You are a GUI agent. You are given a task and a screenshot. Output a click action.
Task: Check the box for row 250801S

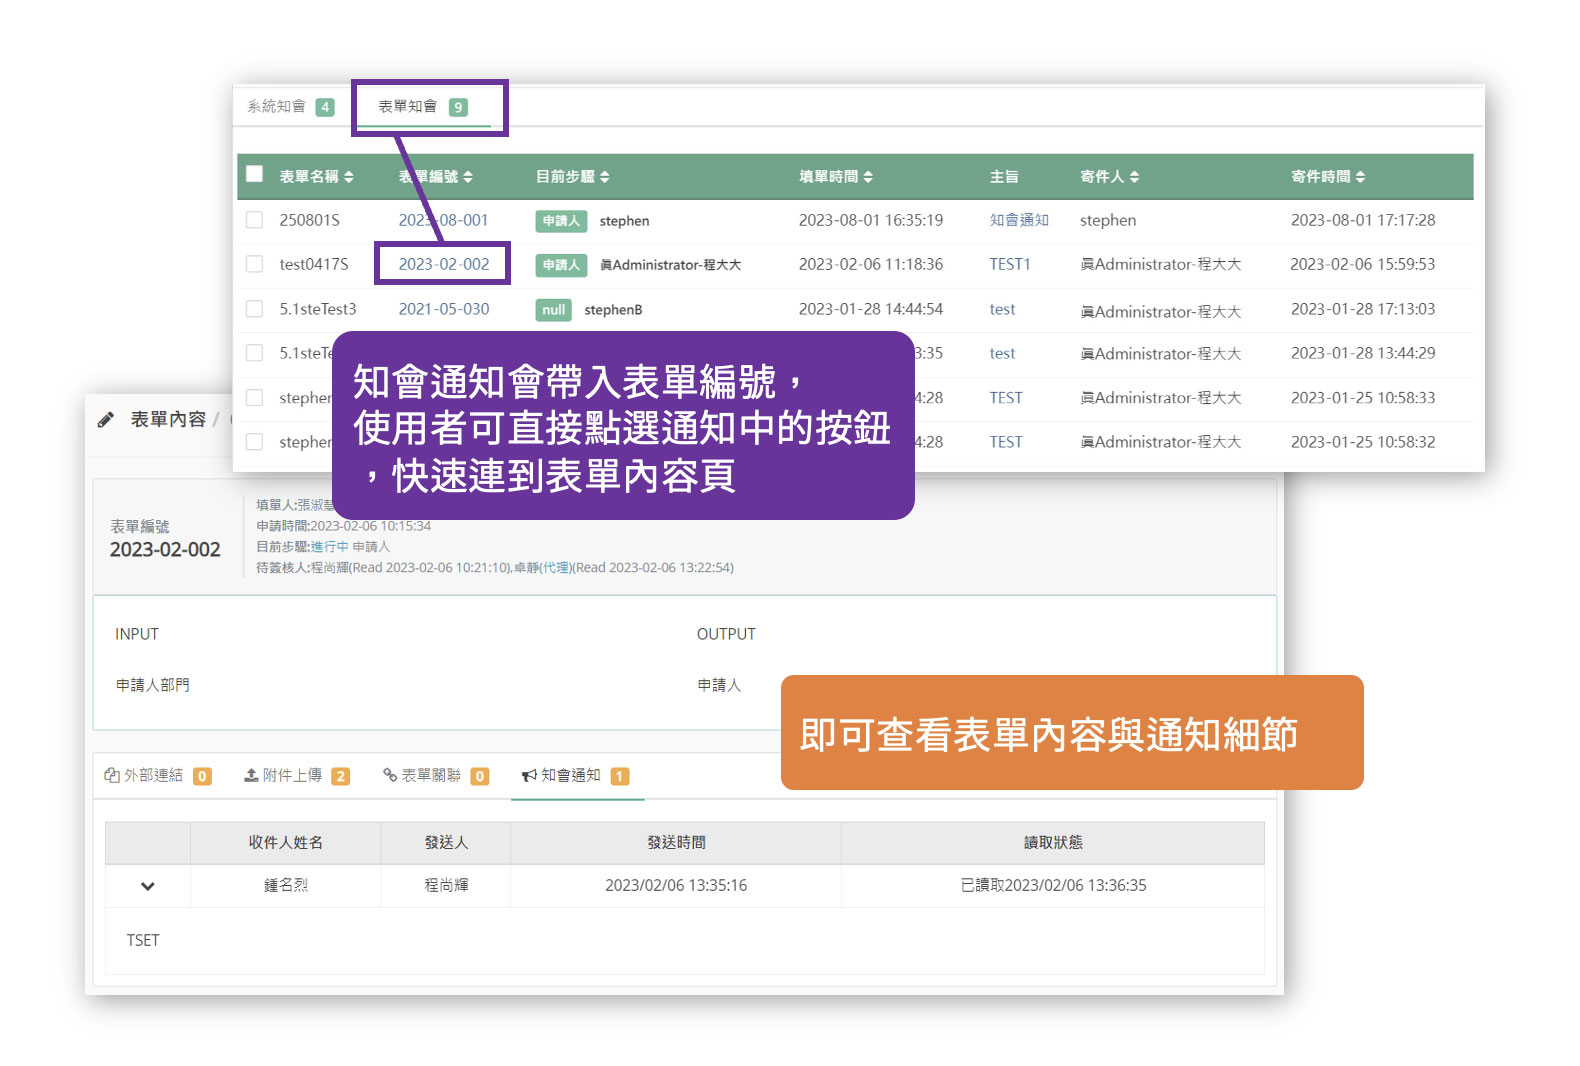click(x=255, y=220)
